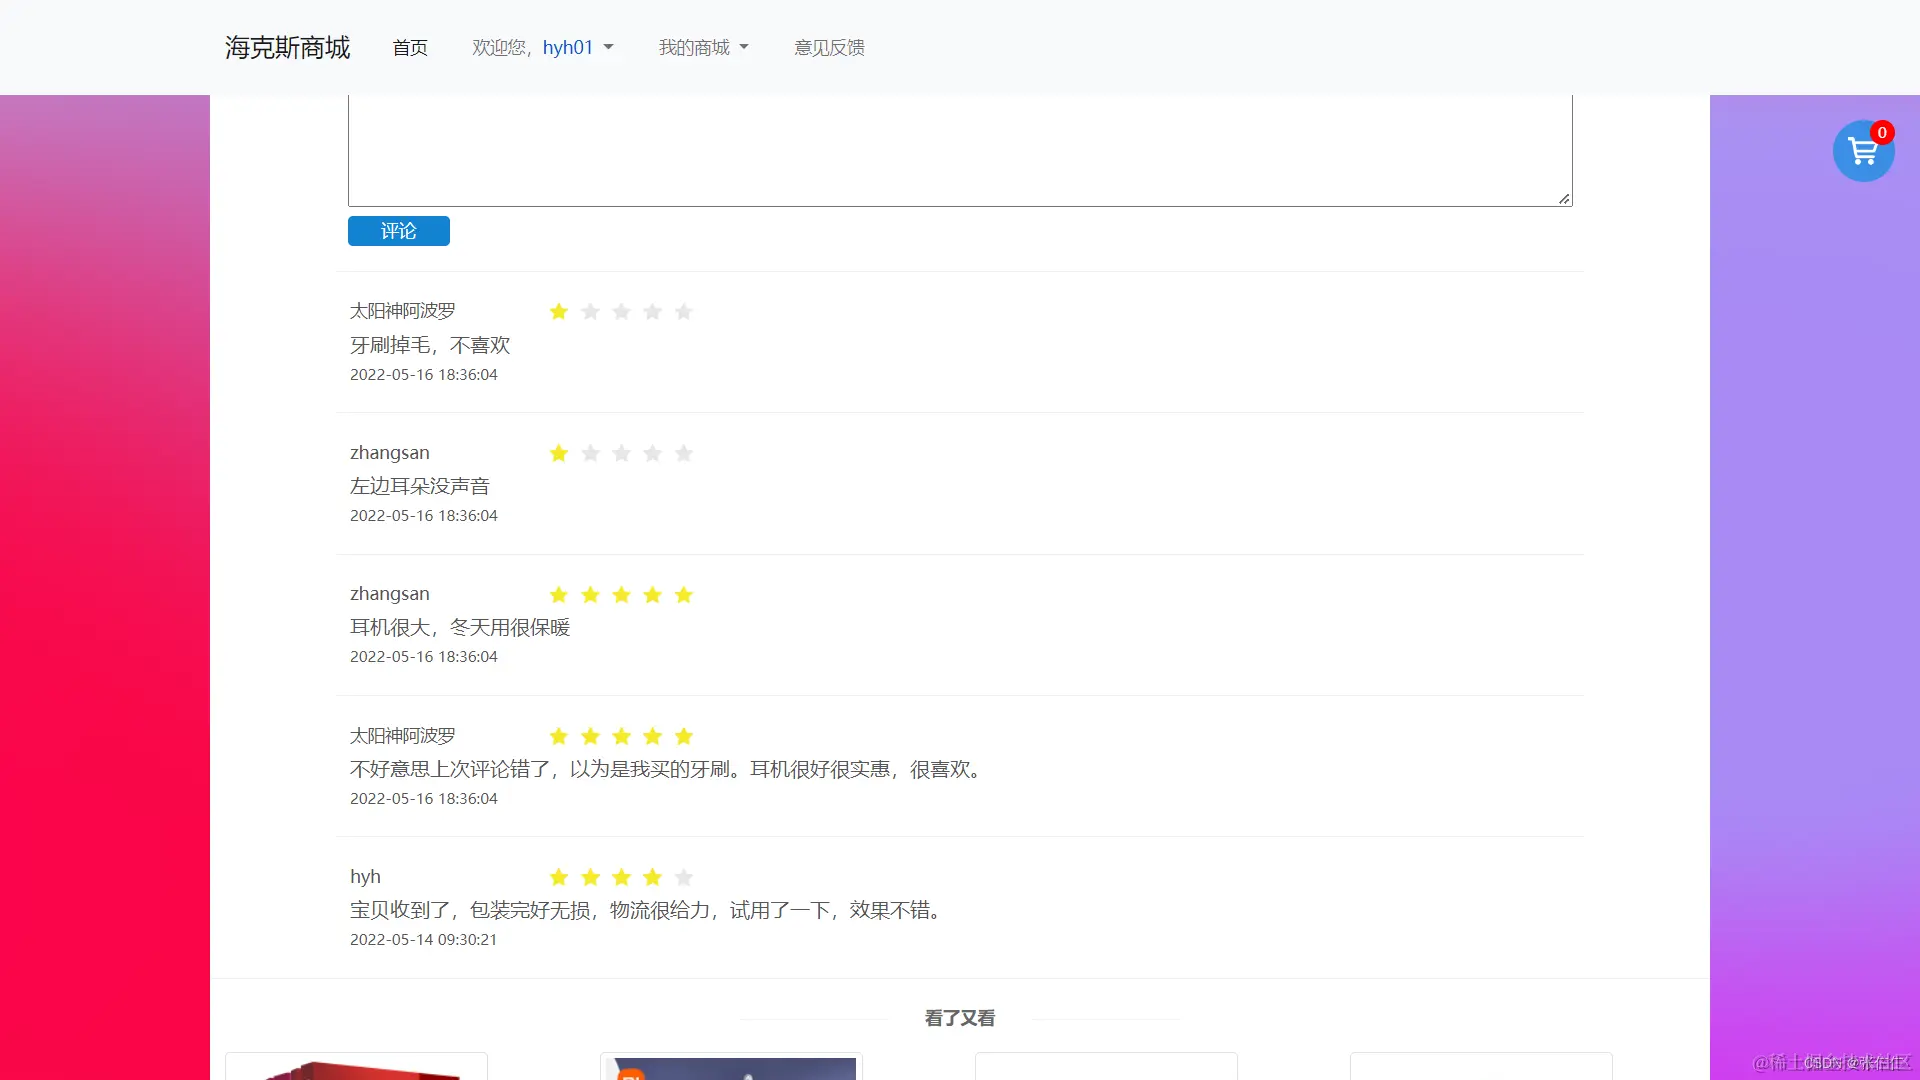Screen dimensions: 1920x1080
Task: Select the third star in the rating row
Action: tap(621, 311)
